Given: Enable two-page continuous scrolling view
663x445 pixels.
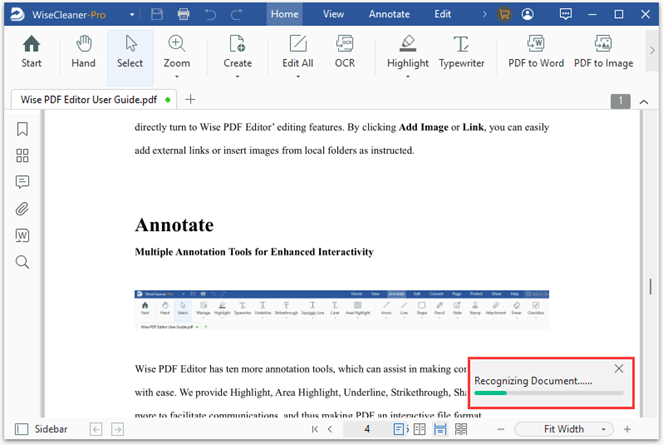Looking at the screenshot, I should pos(461,429).
